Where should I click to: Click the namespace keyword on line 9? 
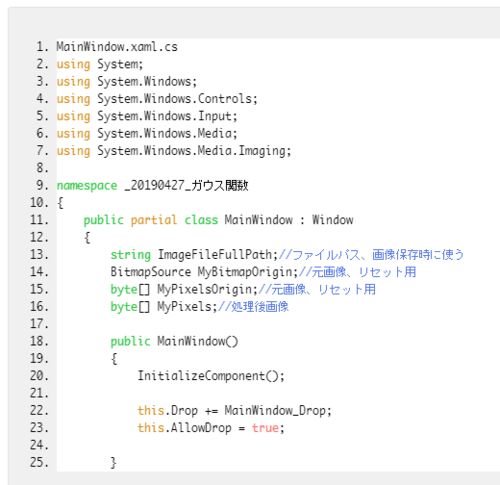87,186
